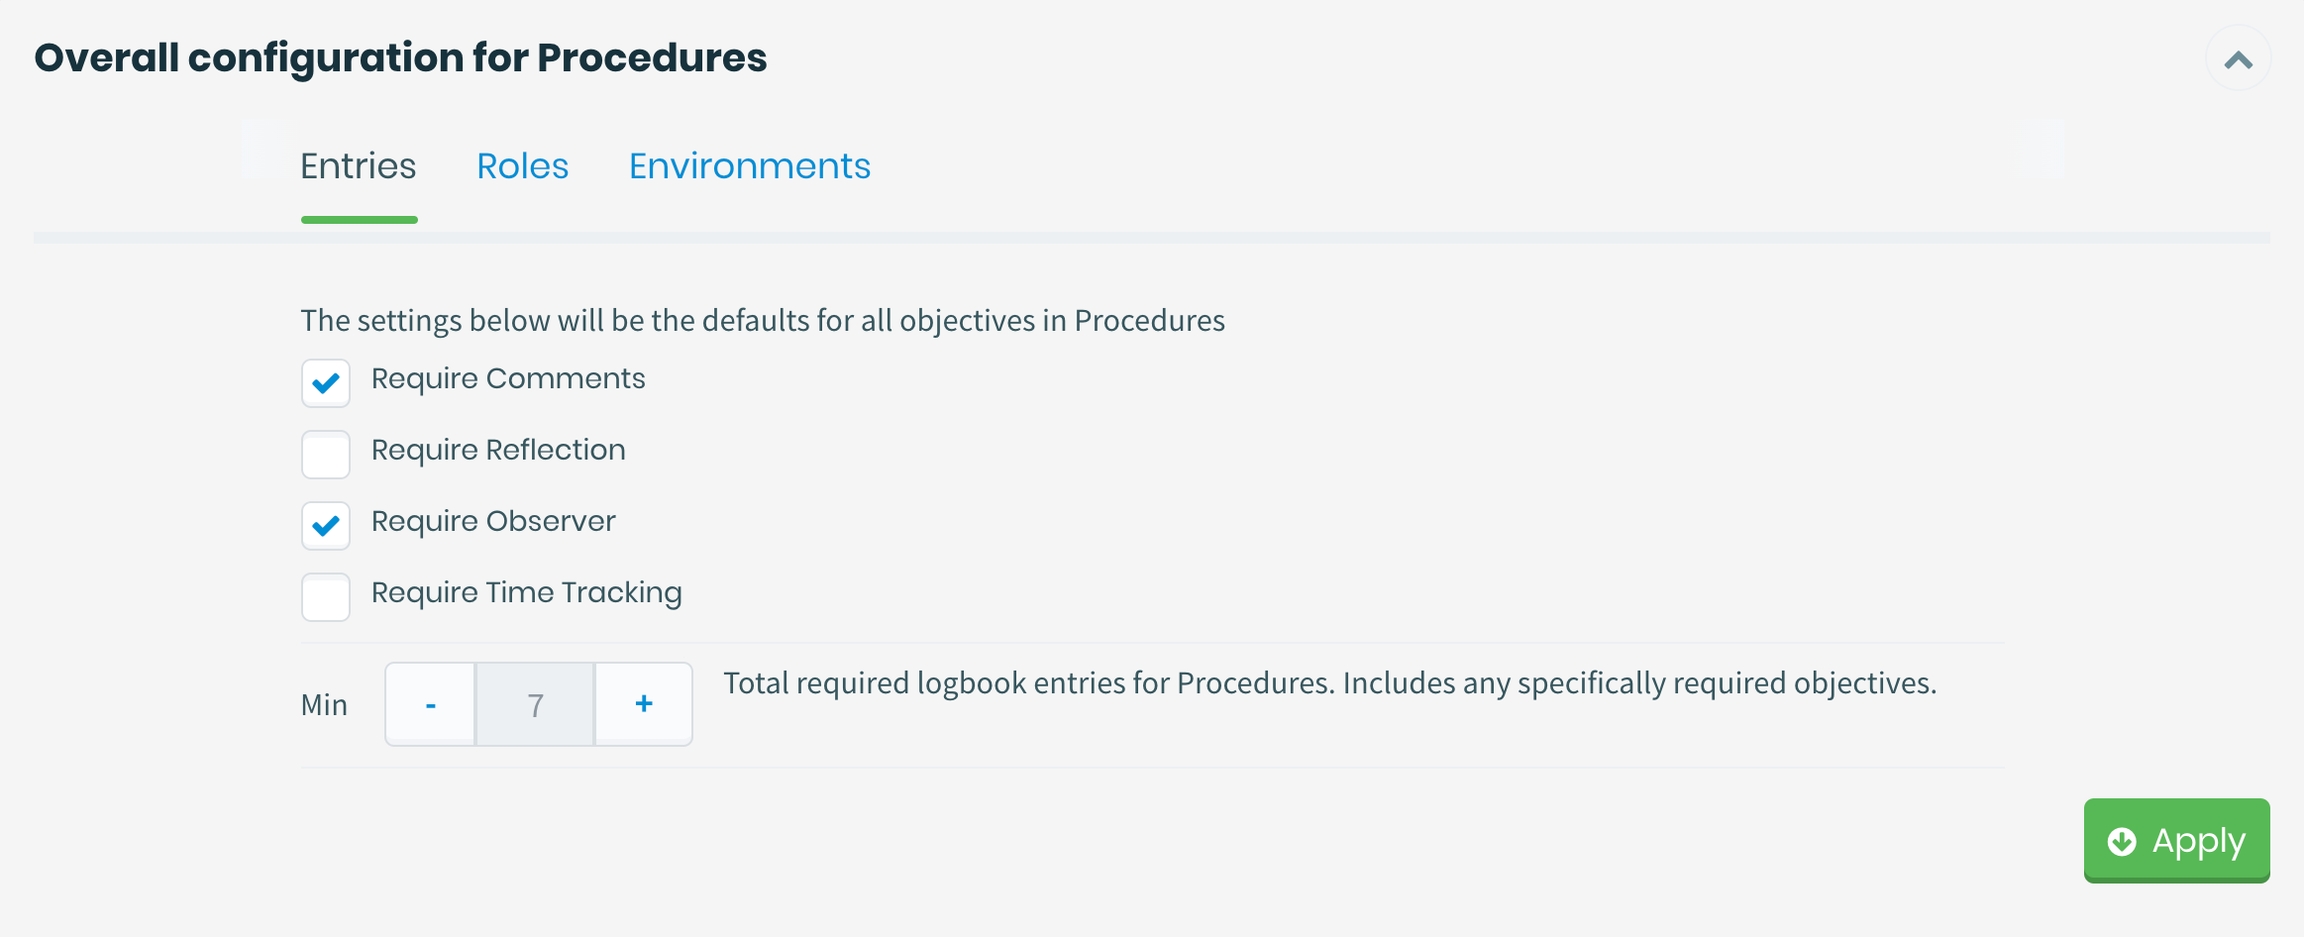Tick the Require Time Tracking checkbox
Image resolution: width=2304 pixels, height=937 pixels.
tap(326, 597)
